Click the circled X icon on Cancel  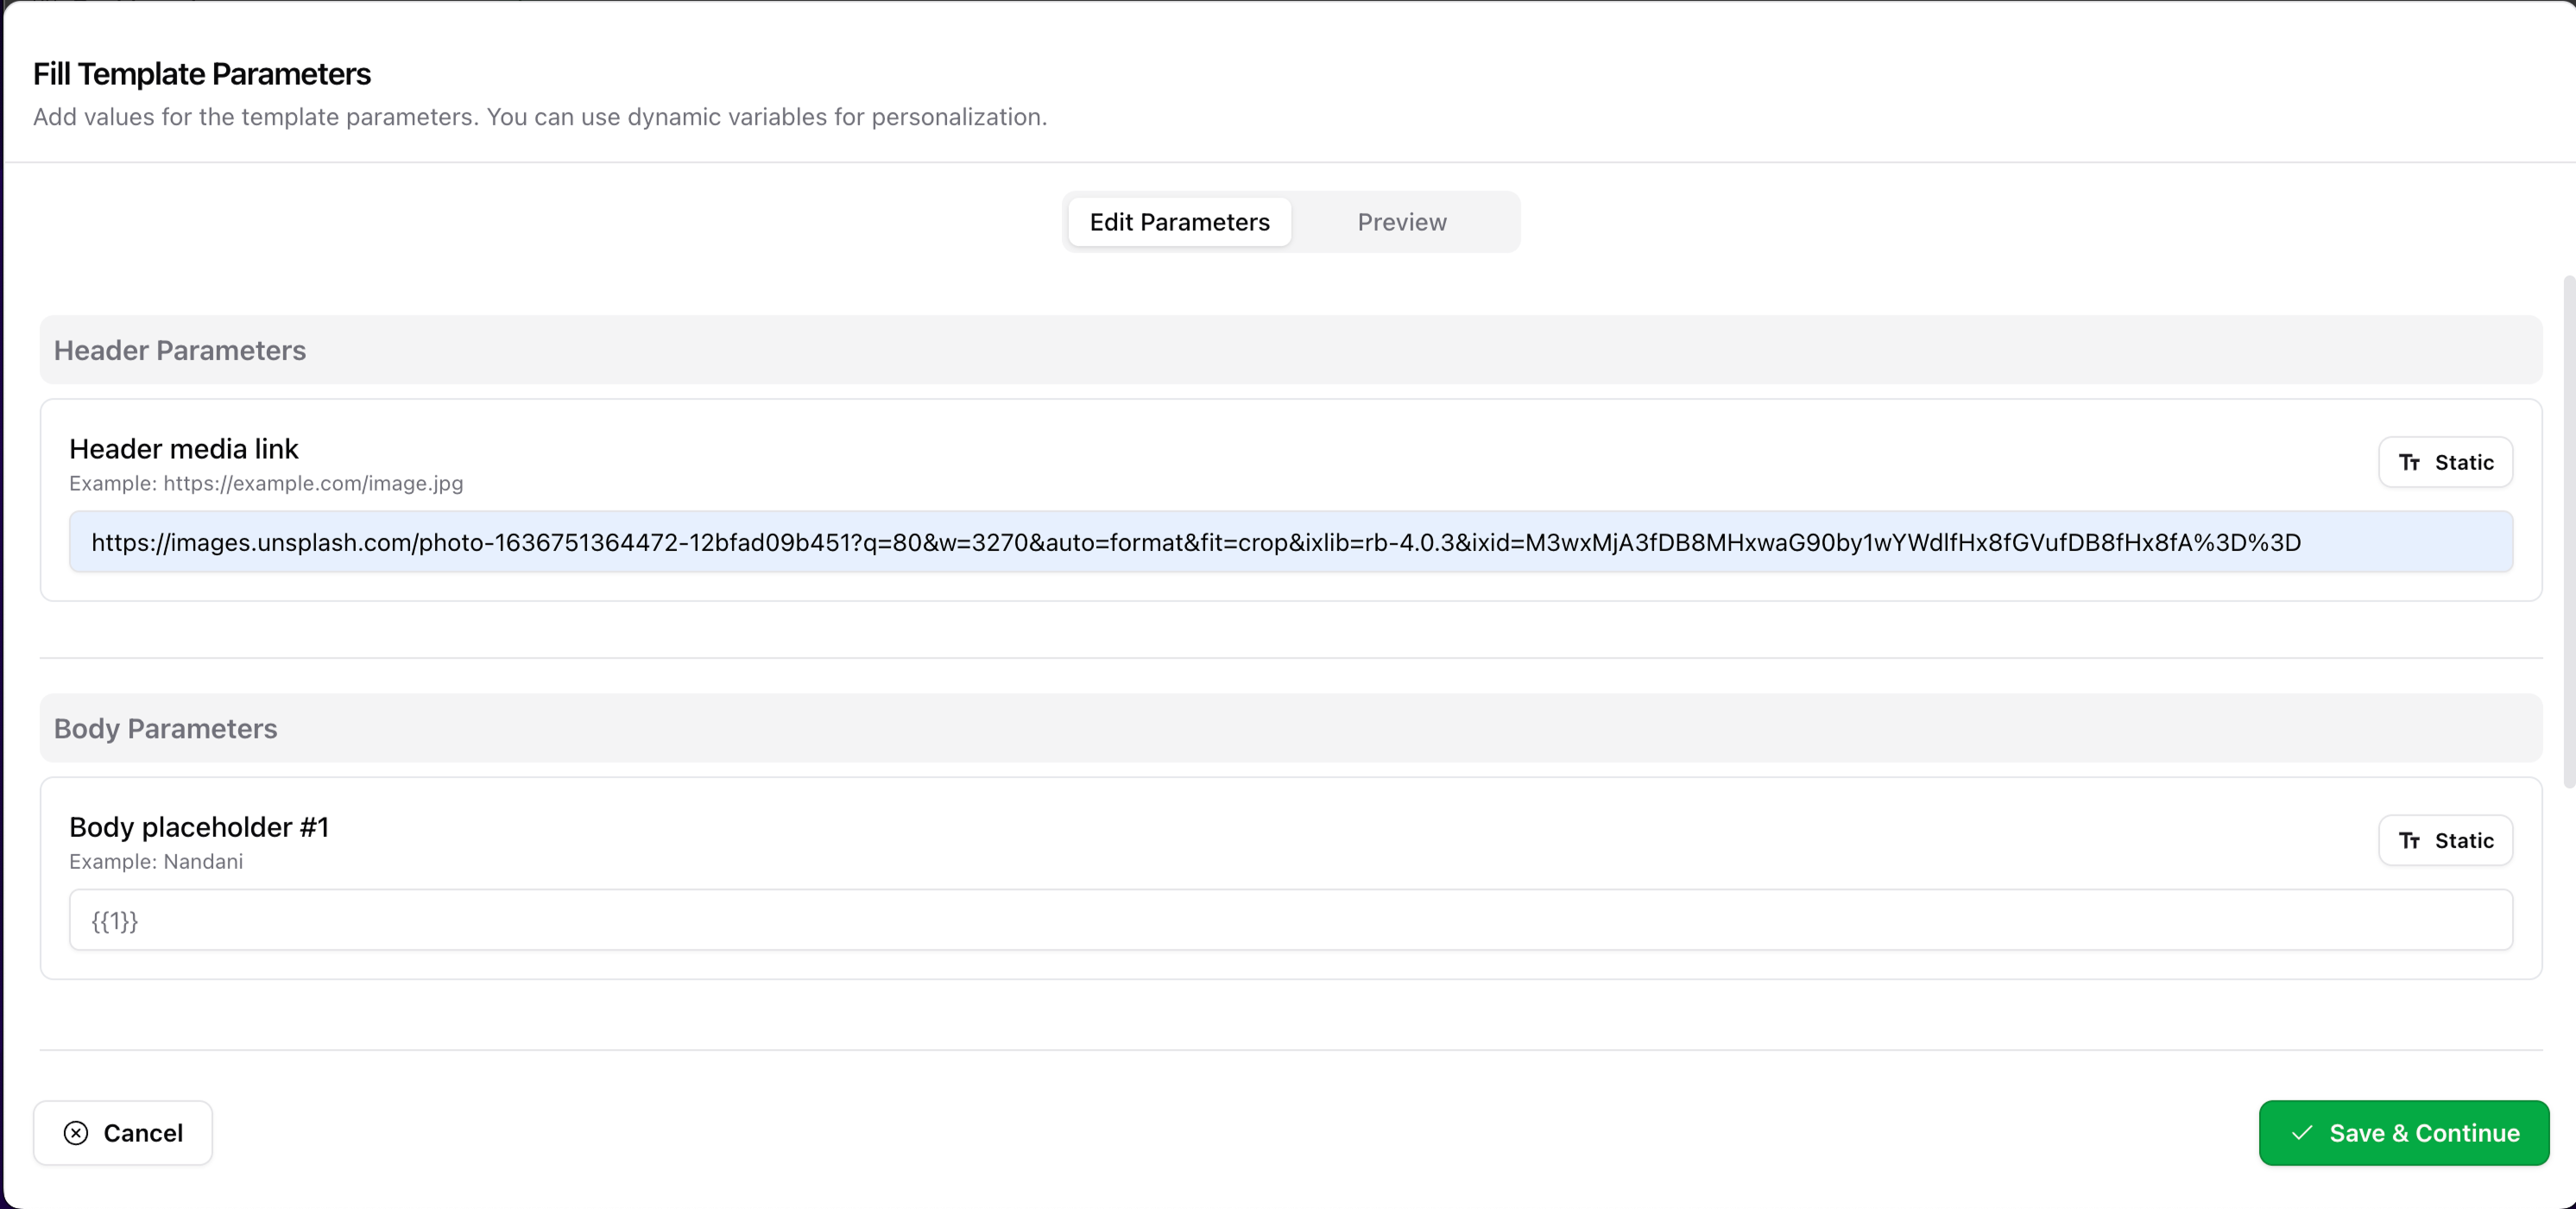point(76,1133)
